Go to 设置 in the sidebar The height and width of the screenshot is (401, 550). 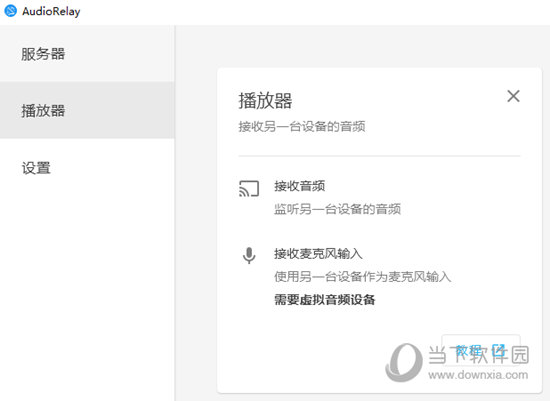coord(87,167)
